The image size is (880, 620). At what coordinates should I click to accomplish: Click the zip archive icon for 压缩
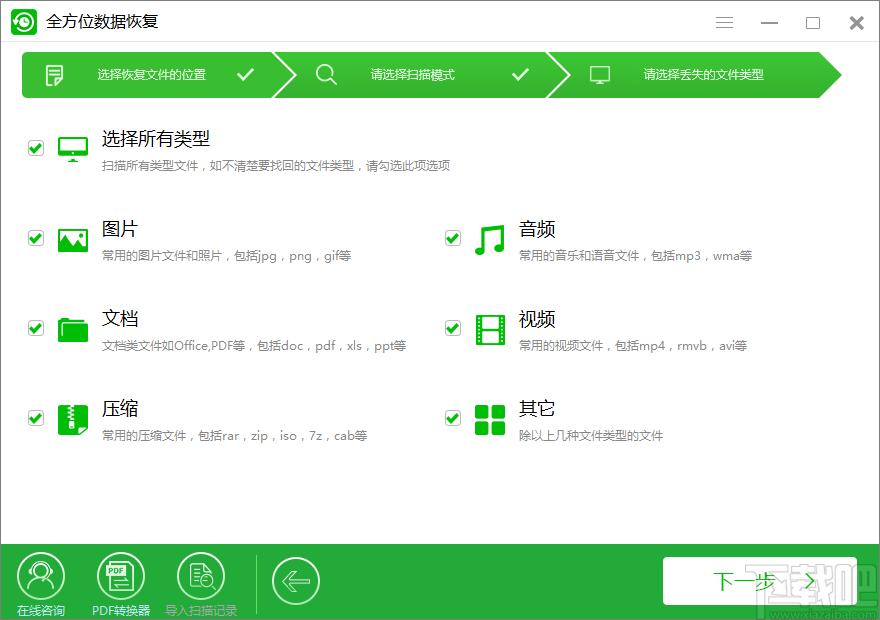click(73, 420)
